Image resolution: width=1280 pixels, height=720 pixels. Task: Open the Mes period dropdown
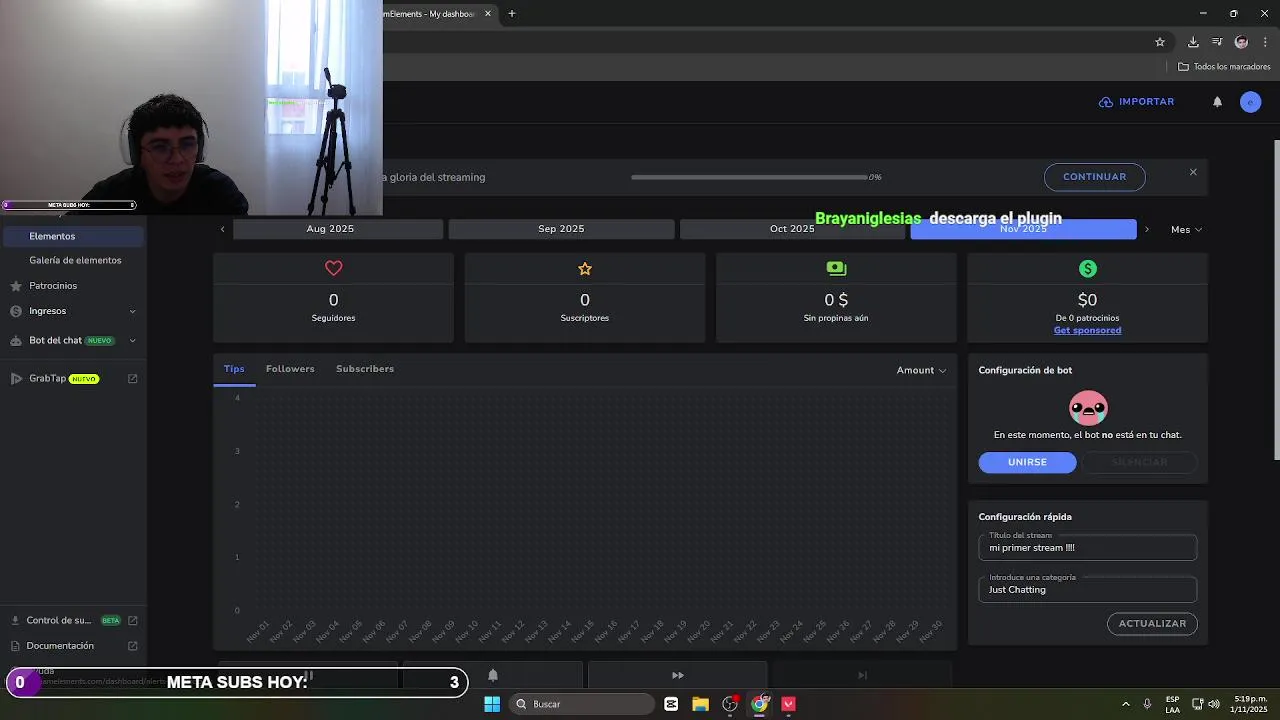pos(1186,229)
